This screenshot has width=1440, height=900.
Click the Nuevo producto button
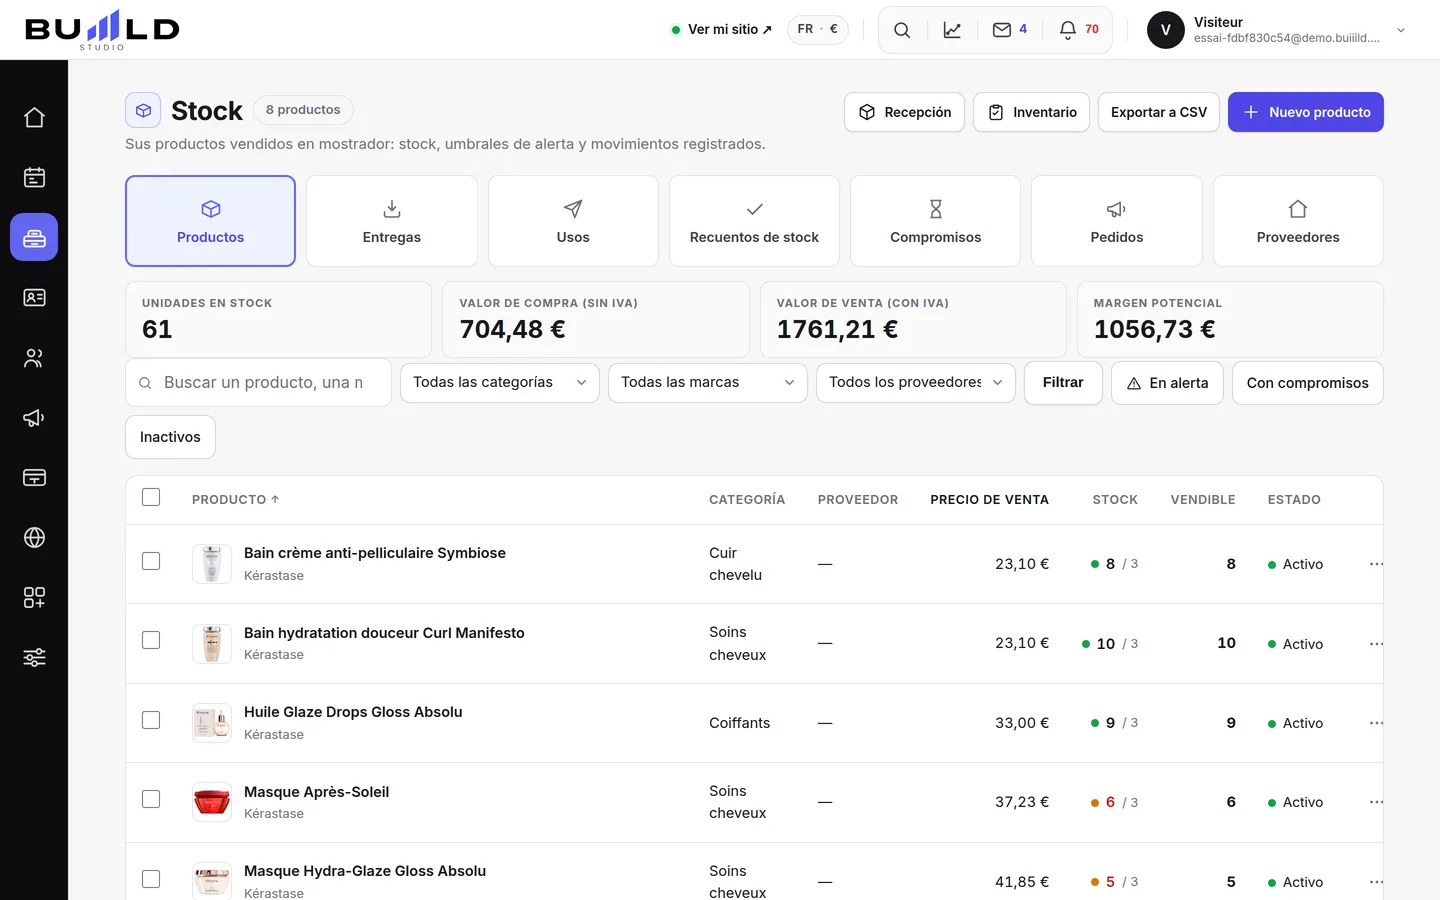[x=1306, y=112]
